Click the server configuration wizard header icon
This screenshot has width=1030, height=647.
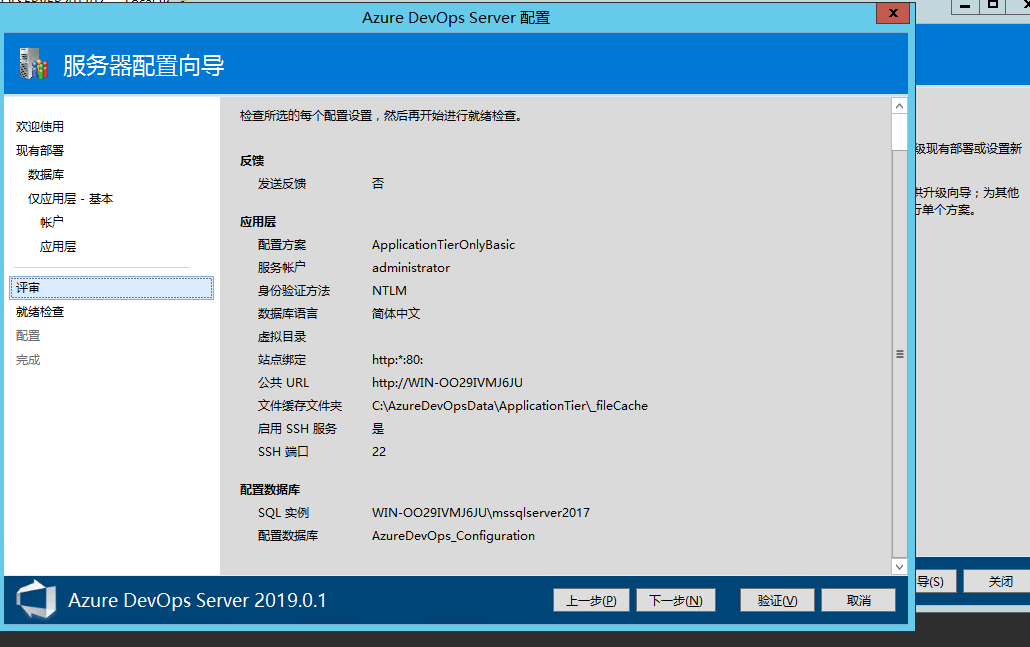(33, 64)
